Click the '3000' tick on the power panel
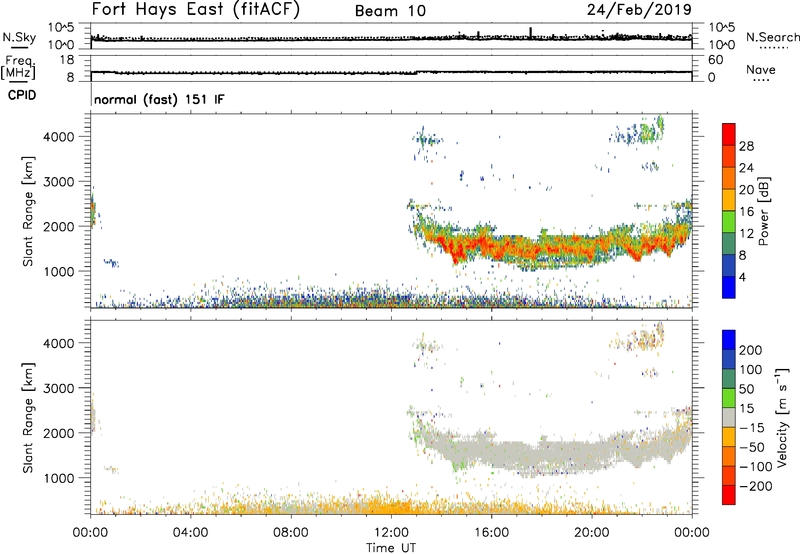This screenshot has height=554, width=800. [59, 182]
